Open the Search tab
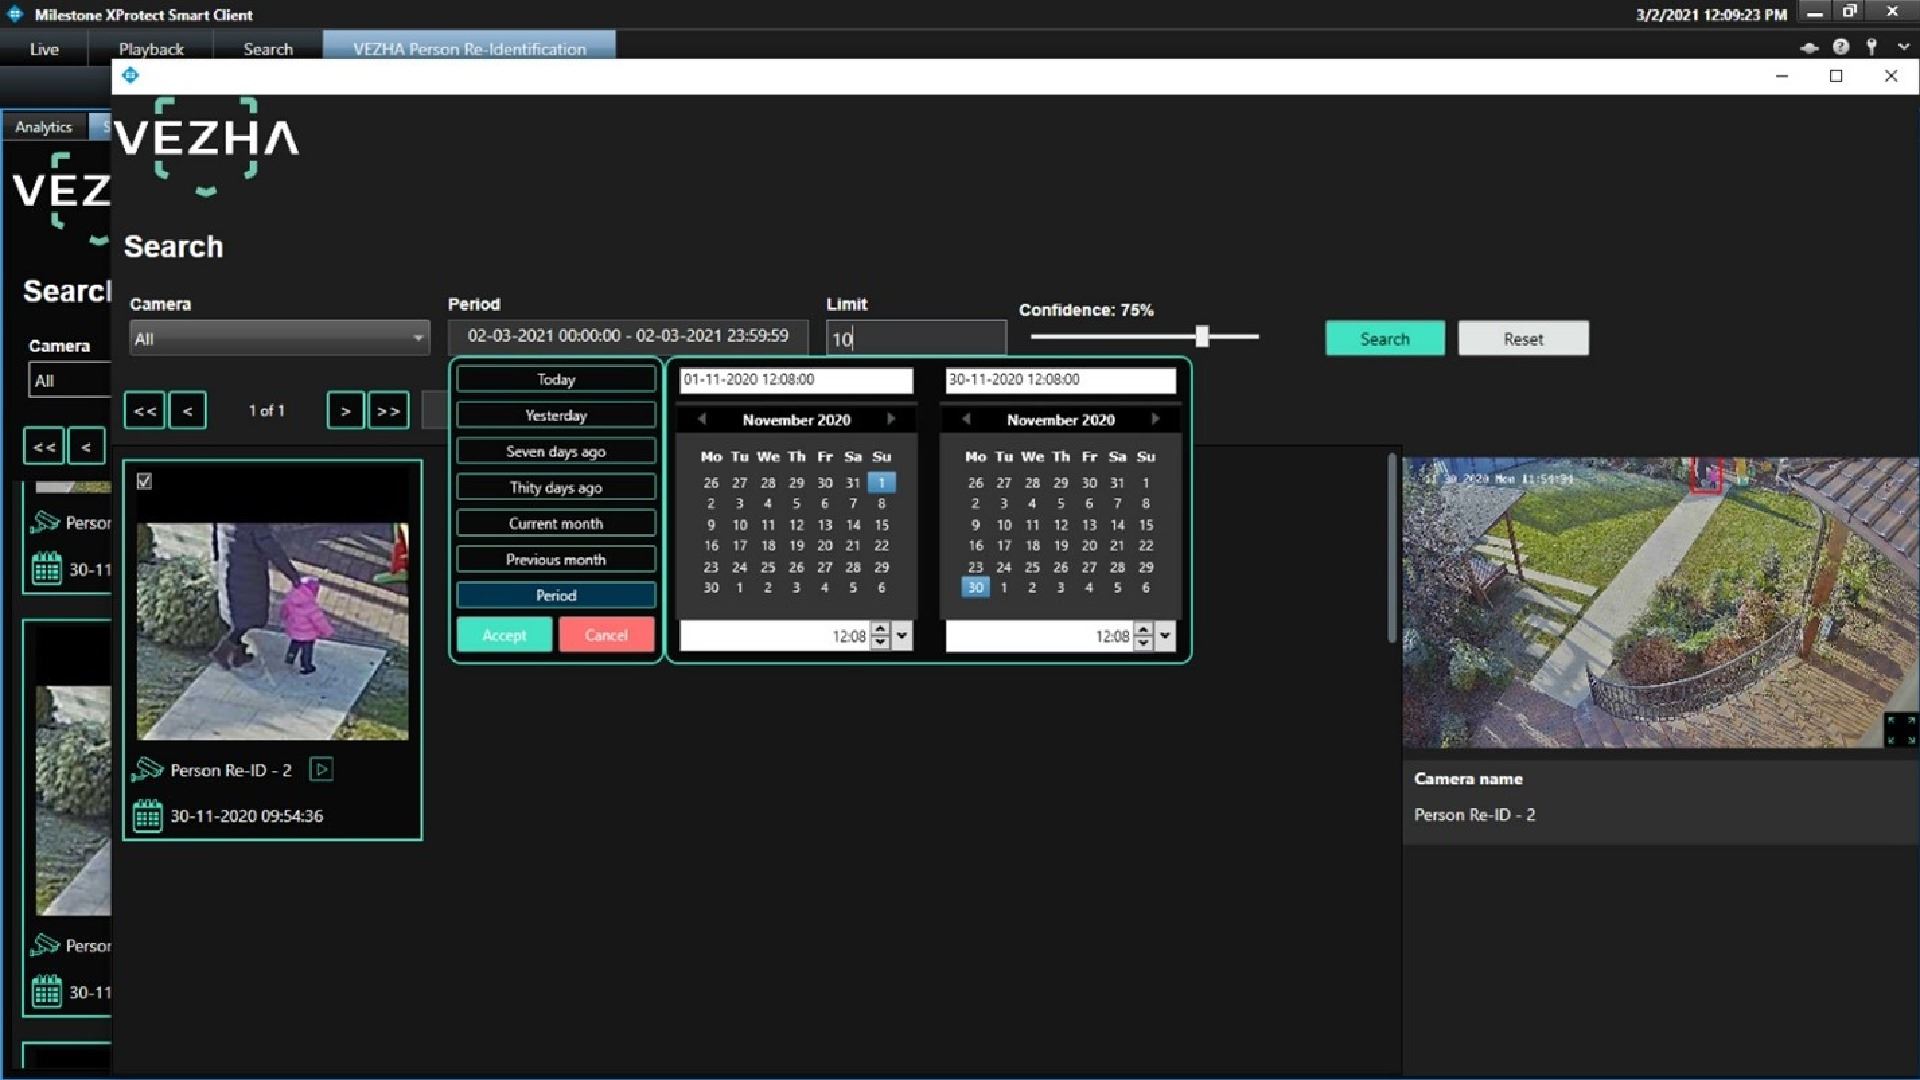Image resolution: width=1920 pixels, height=1080 pixels. coord(268,49)
